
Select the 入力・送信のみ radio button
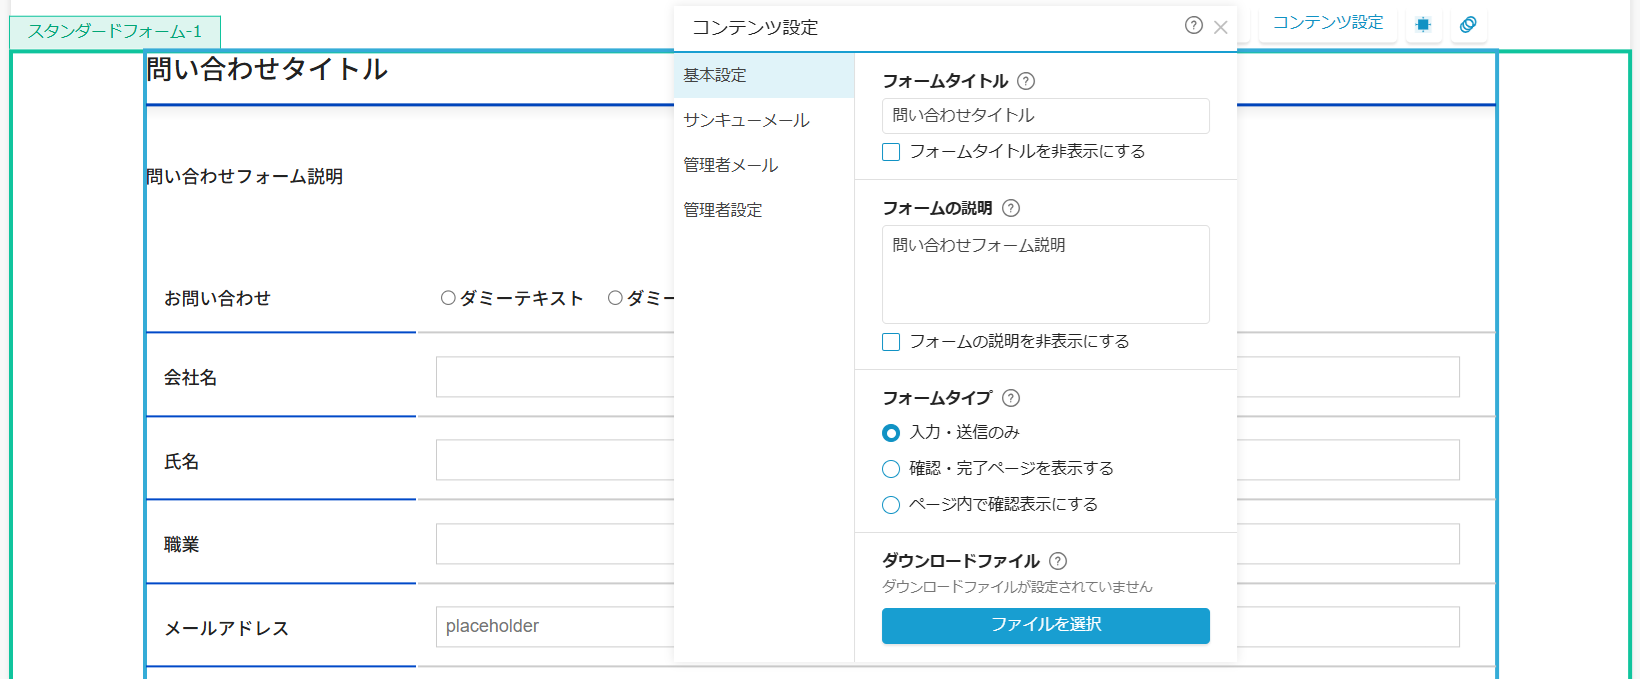891,433
